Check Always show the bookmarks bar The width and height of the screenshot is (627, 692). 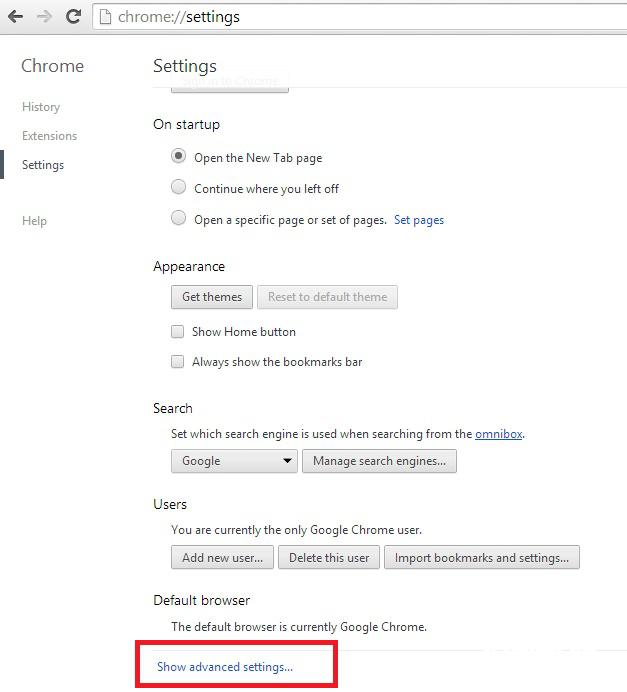178,362
